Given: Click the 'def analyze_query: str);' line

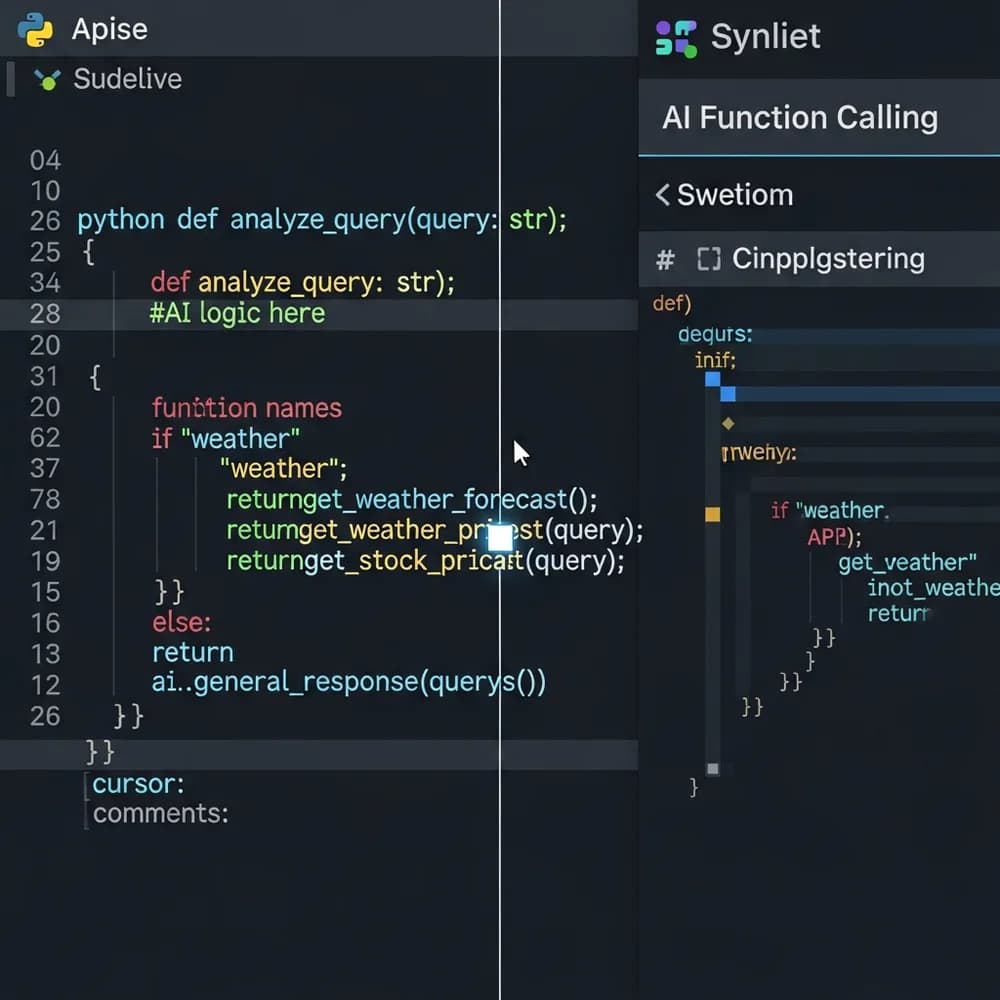Looking at the screenshot, I should [302, 282].
